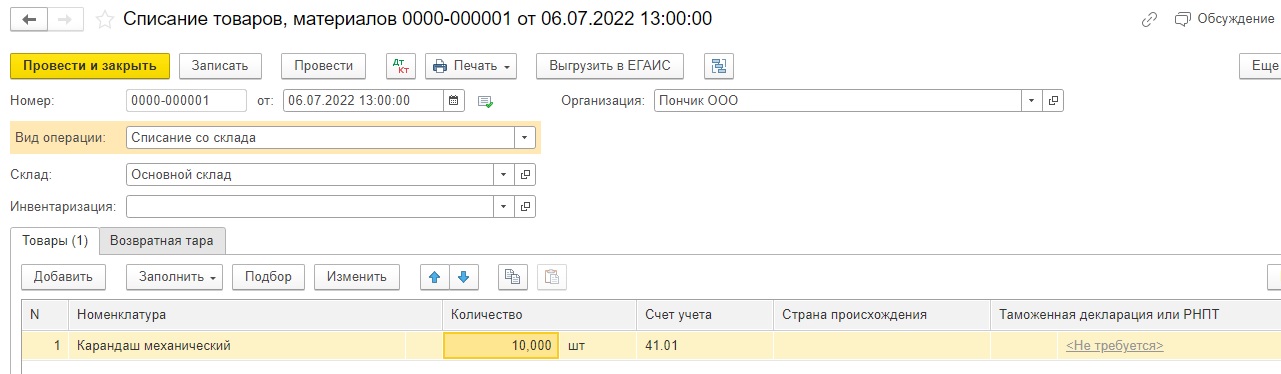Edit the document date field
This screenshot has width=1281, height=374.
point(364,101)
